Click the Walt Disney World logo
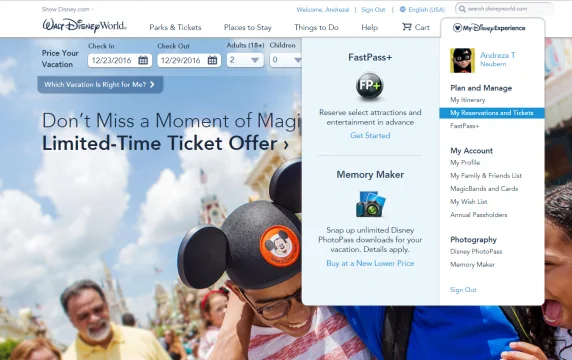 tap(84, 26)
